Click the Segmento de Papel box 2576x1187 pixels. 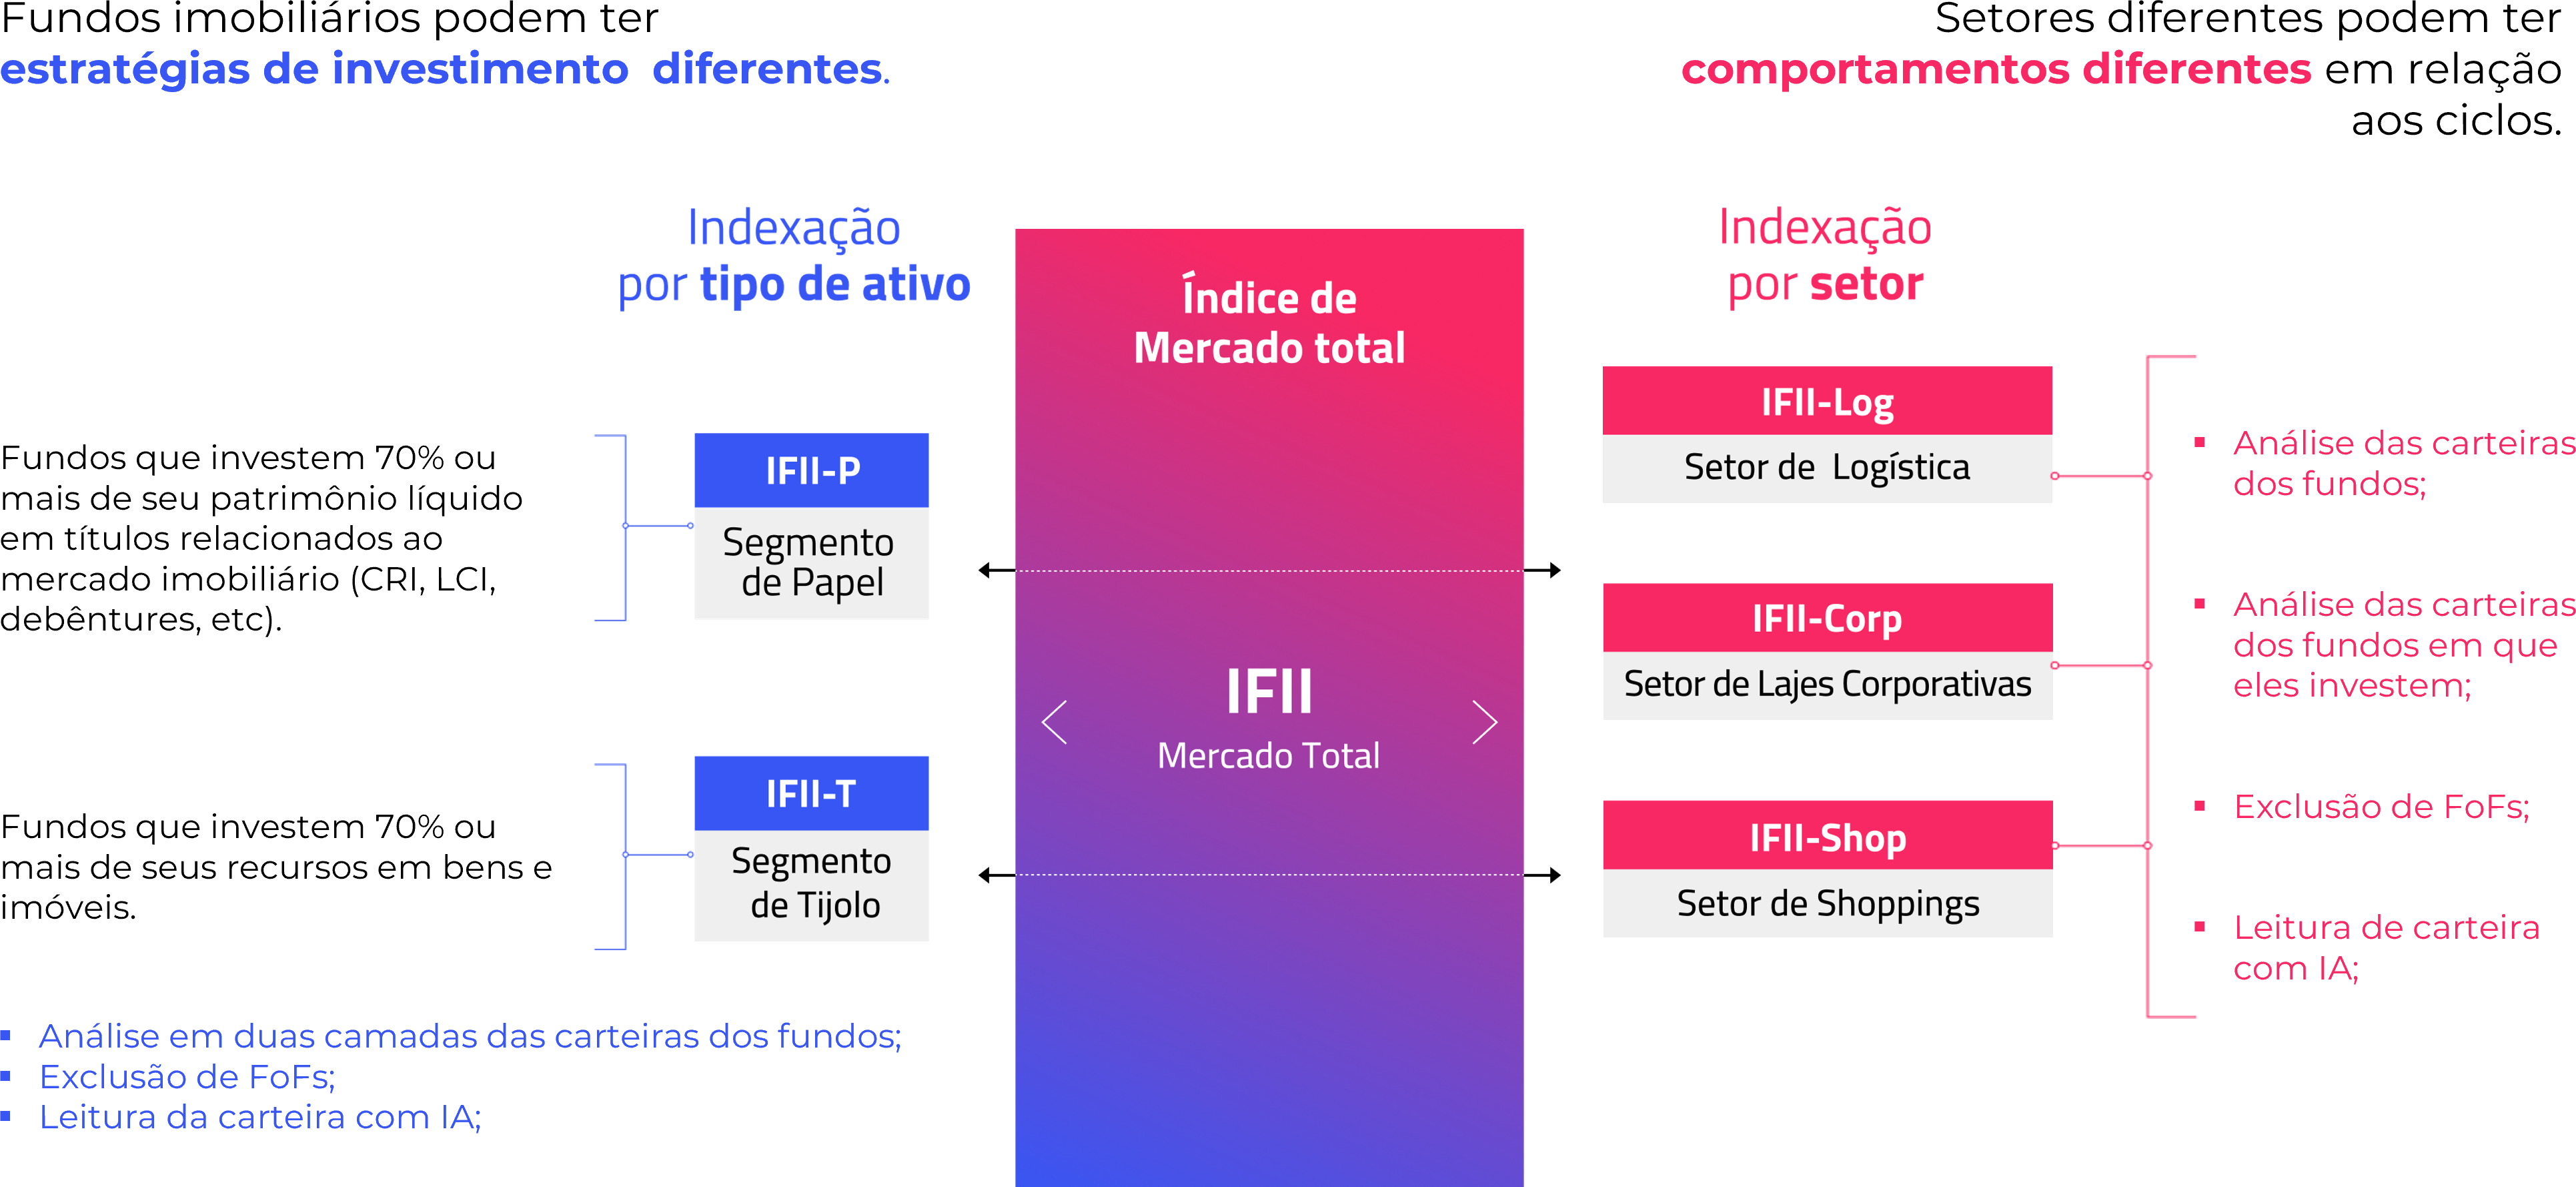(811, 562)
